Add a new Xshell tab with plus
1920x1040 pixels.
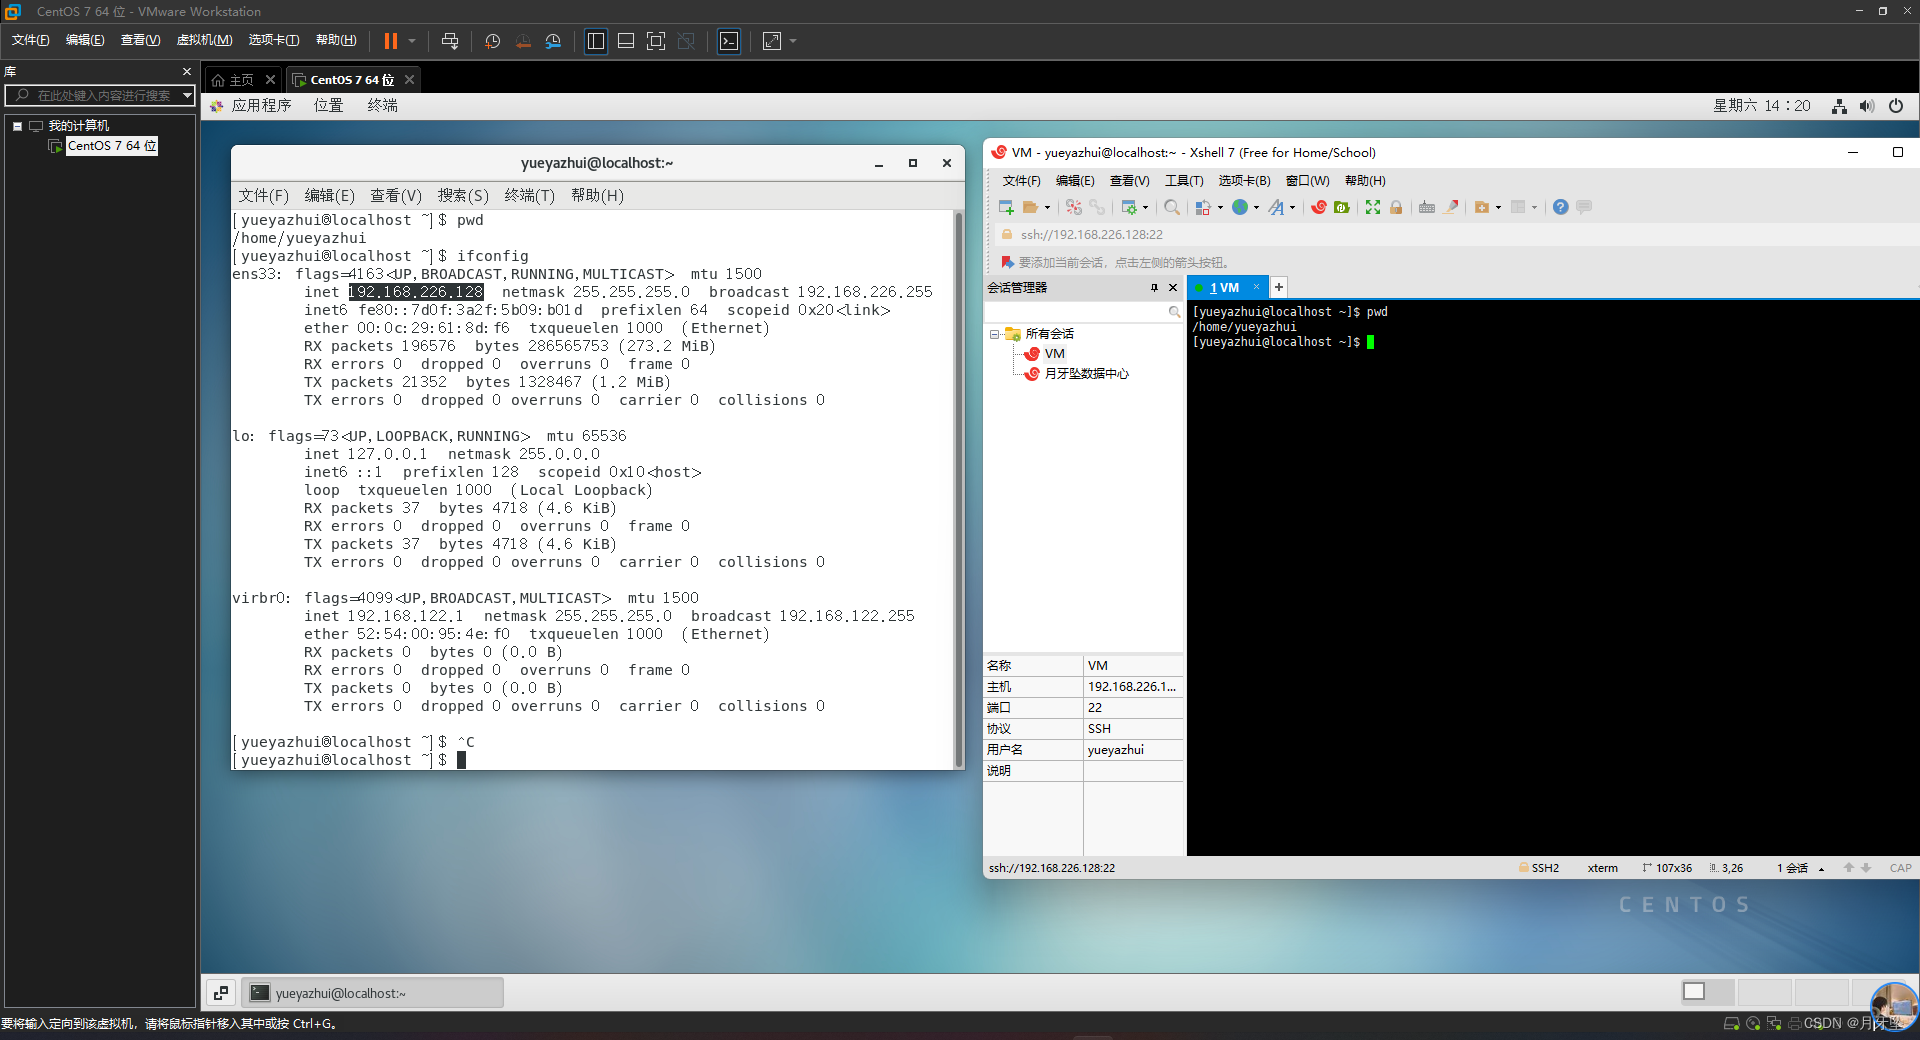(1278, 287)
